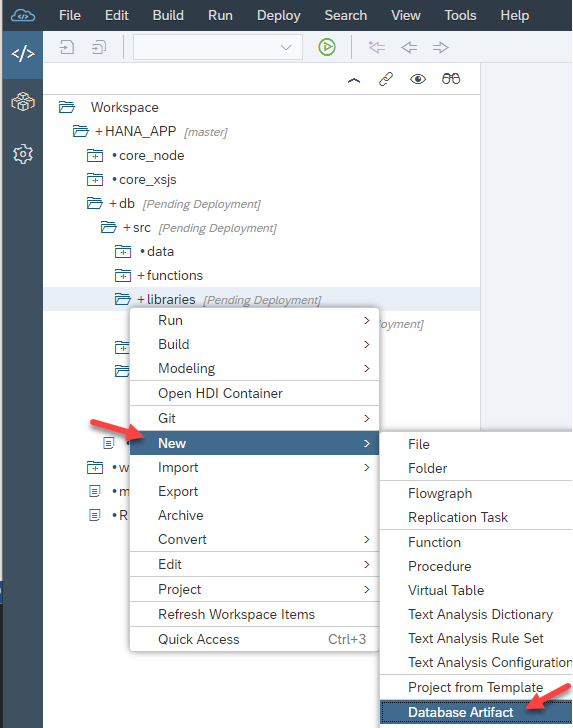Navigate back with the left arrow icon

coord(409,47)
